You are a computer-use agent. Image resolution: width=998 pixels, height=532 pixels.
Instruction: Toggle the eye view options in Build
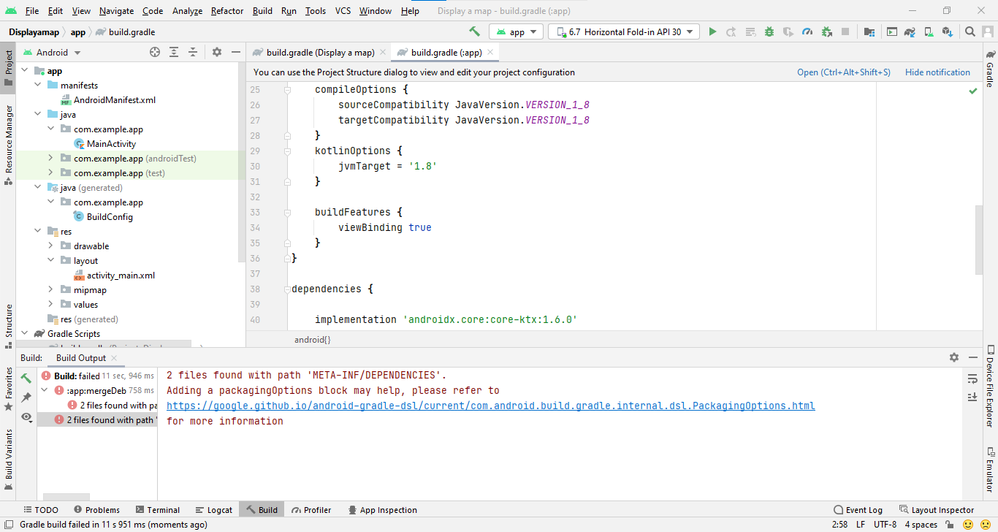coord(26,417)
